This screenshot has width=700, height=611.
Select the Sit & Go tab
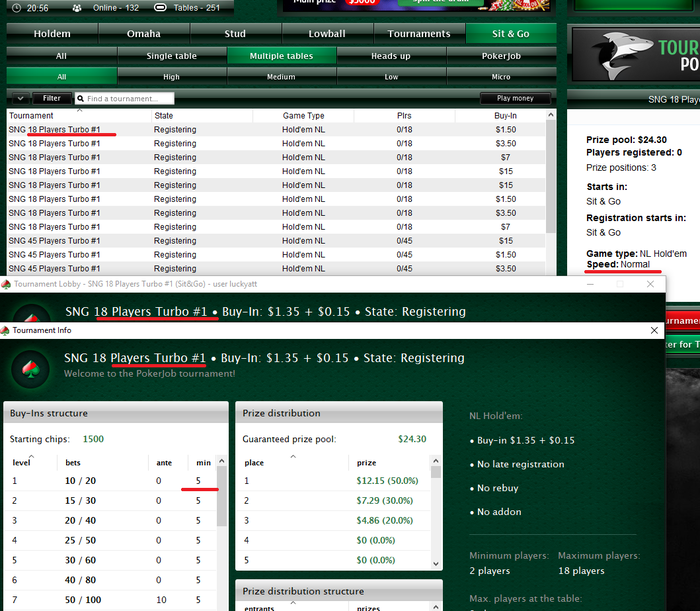(511, 33)
